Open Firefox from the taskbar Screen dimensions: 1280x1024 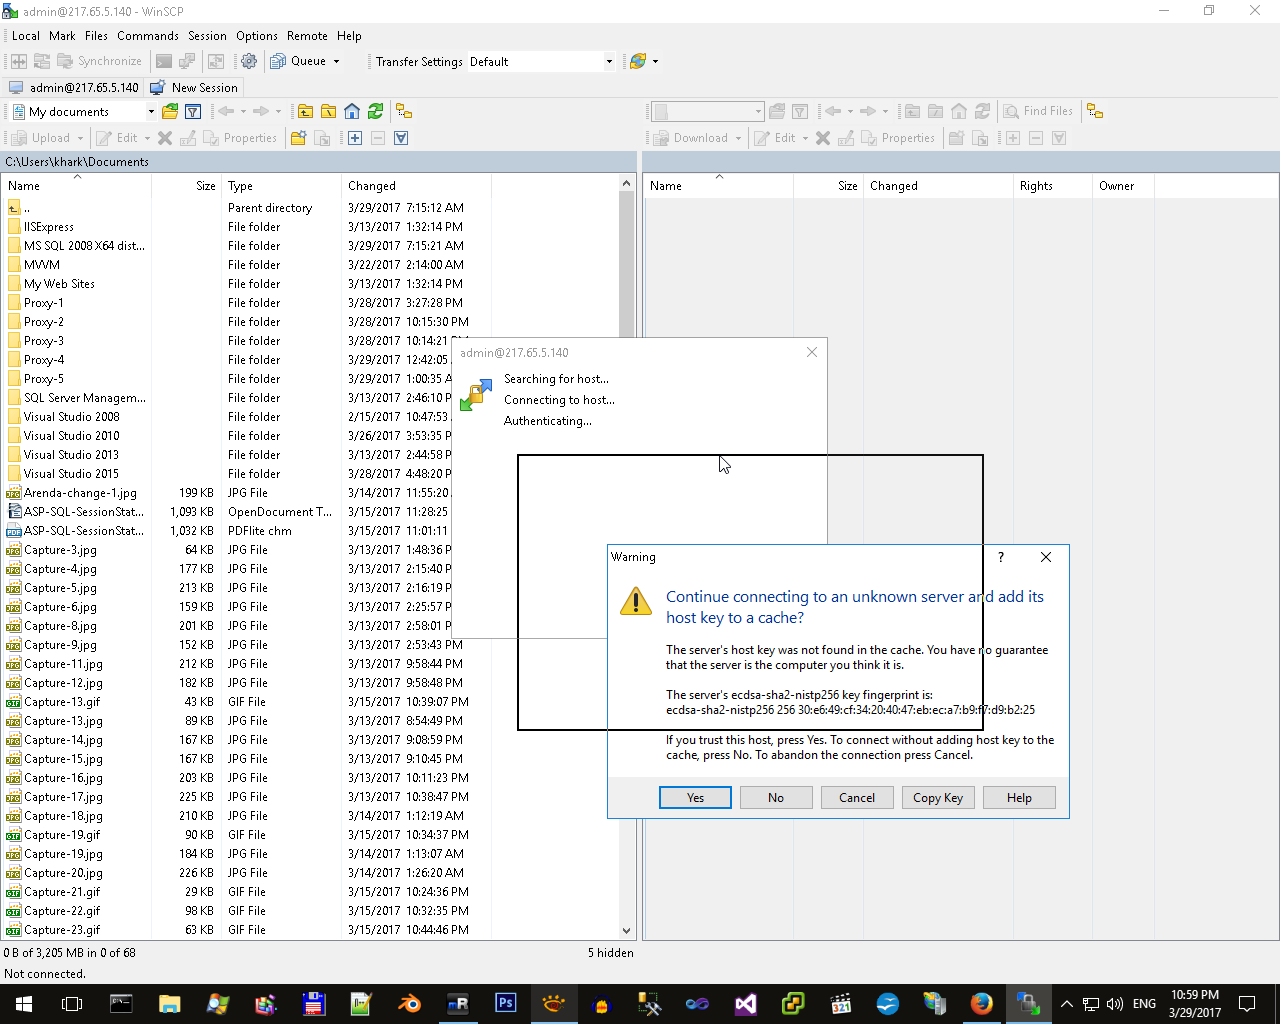click(x=982, y=1003)
